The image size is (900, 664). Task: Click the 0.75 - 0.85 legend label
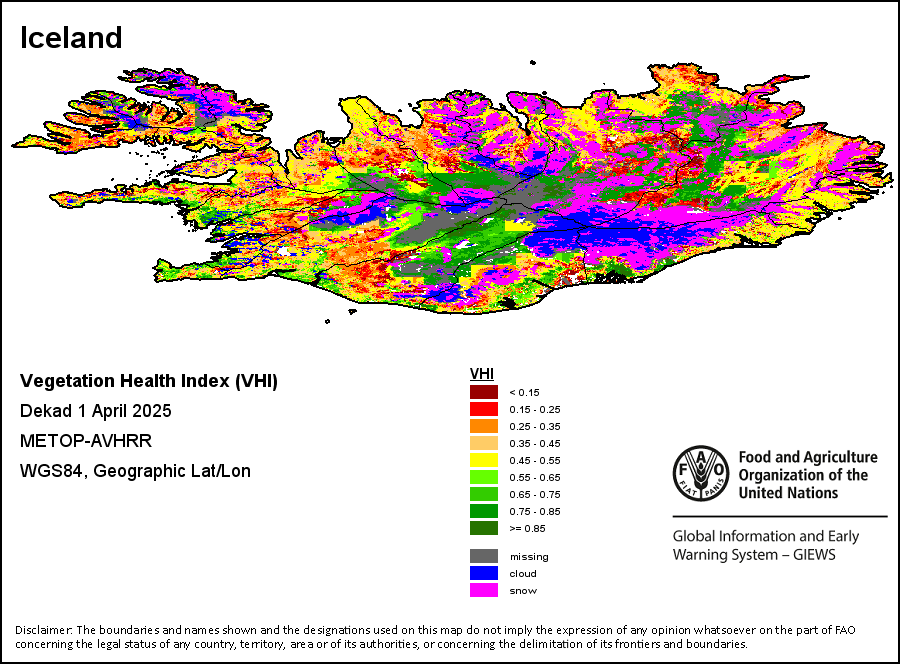tap(534, 511)
